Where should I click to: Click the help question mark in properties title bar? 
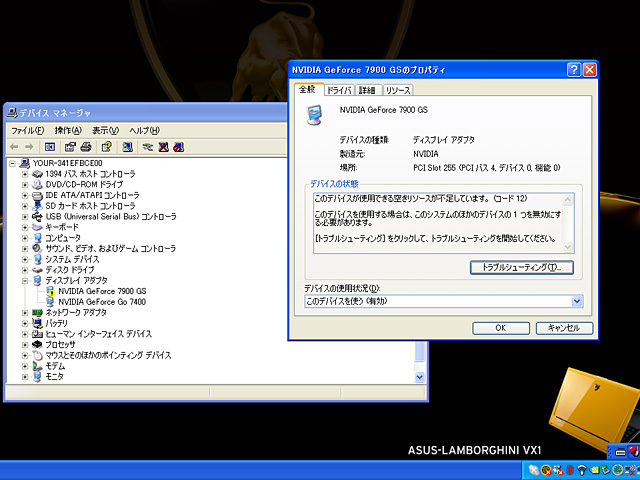click(x=574, y=70)
